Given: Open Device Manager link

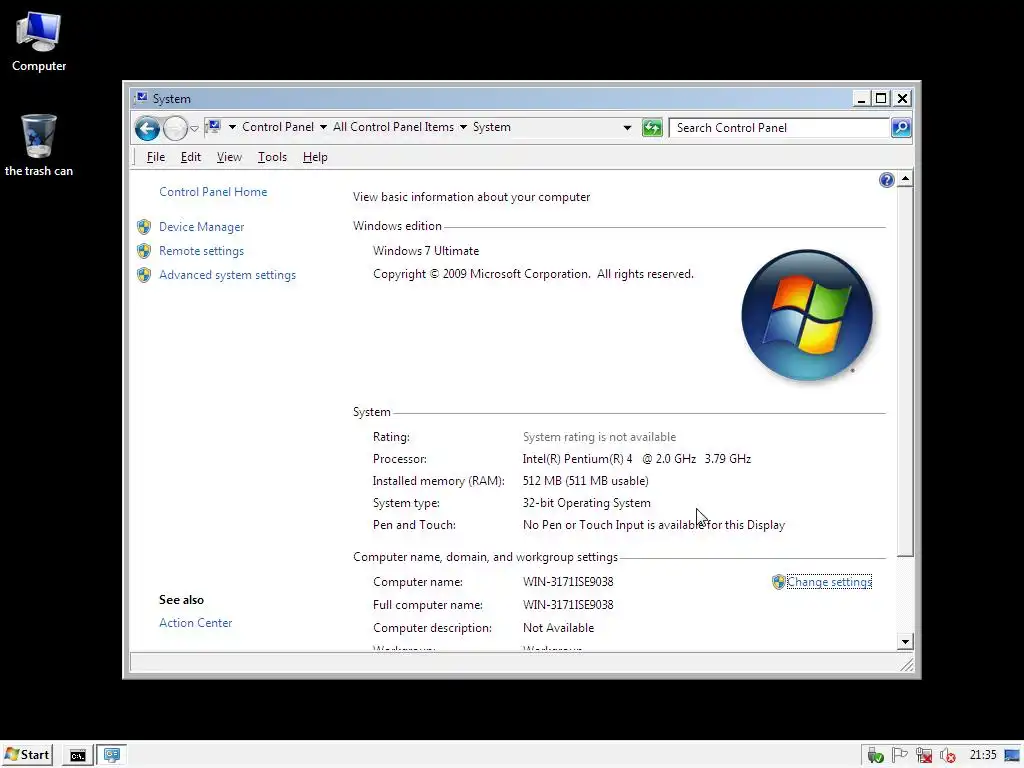Looking at the screenshot, I should point(201,227).
